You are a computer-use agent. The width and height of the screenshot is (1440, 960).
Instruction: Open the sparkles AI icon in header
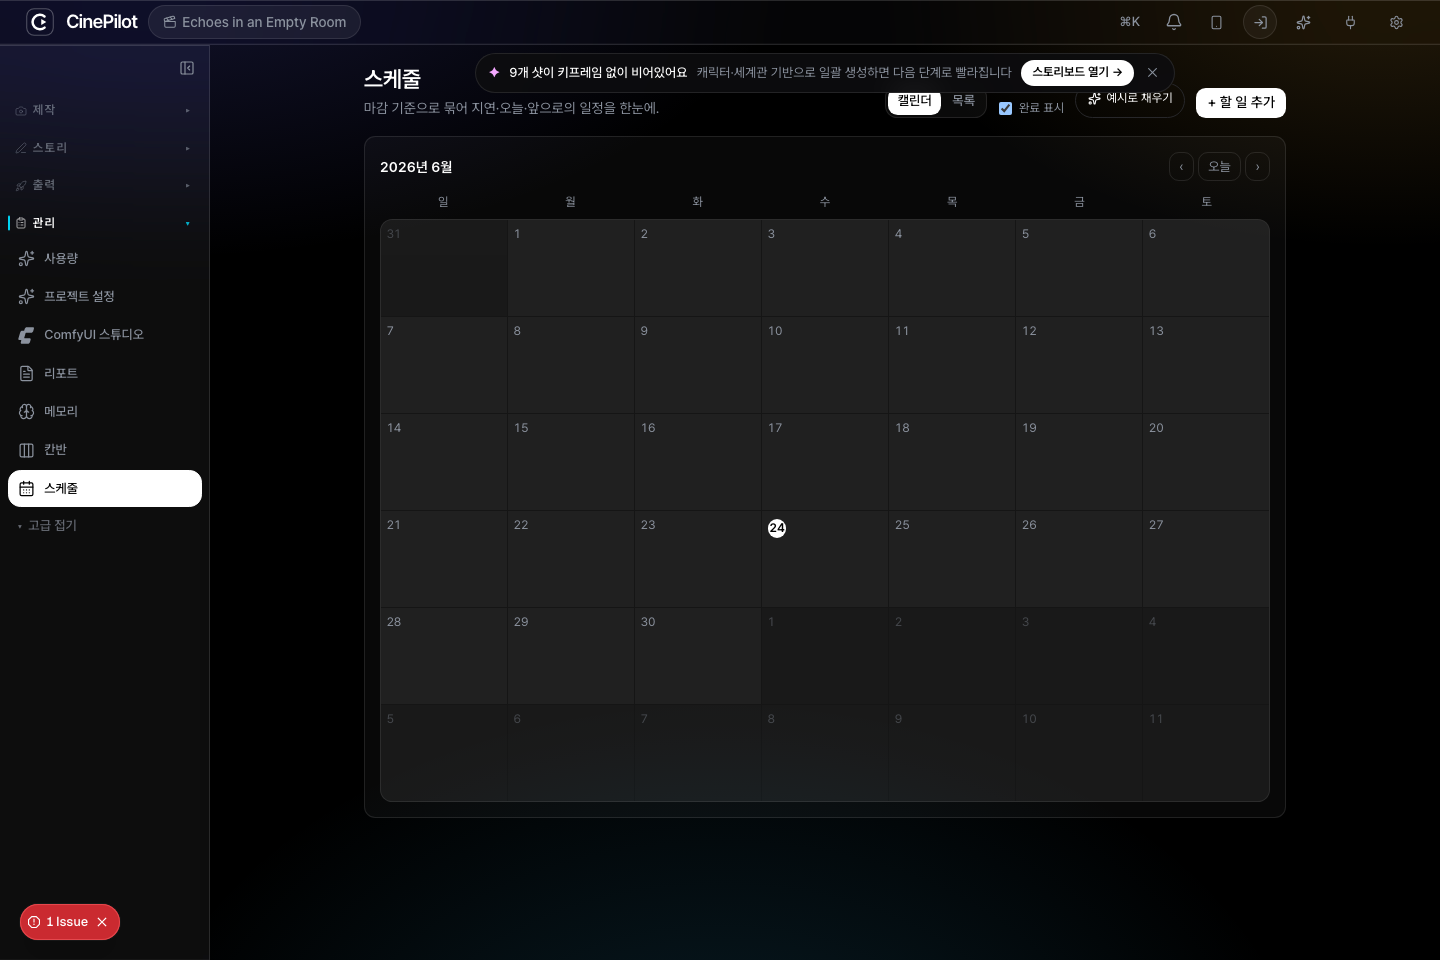(x=1303, y=22)
